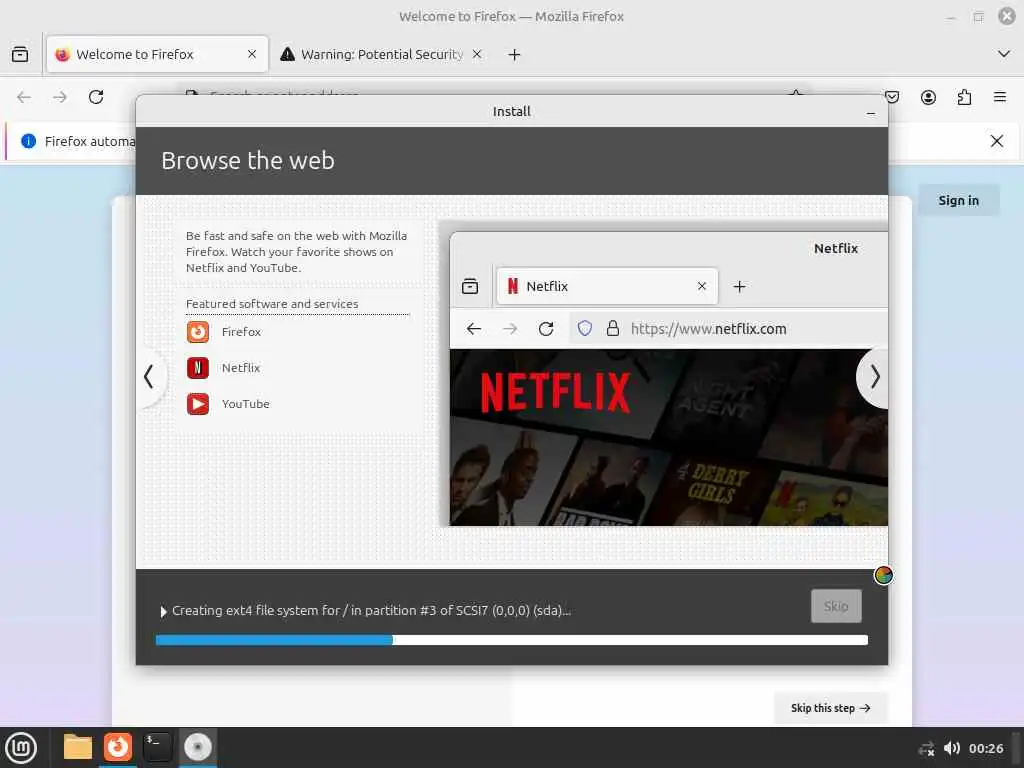Open the Linux Mint start menu
The width and height of the screenshot is (1024, 768).
(x=21, y=748)
